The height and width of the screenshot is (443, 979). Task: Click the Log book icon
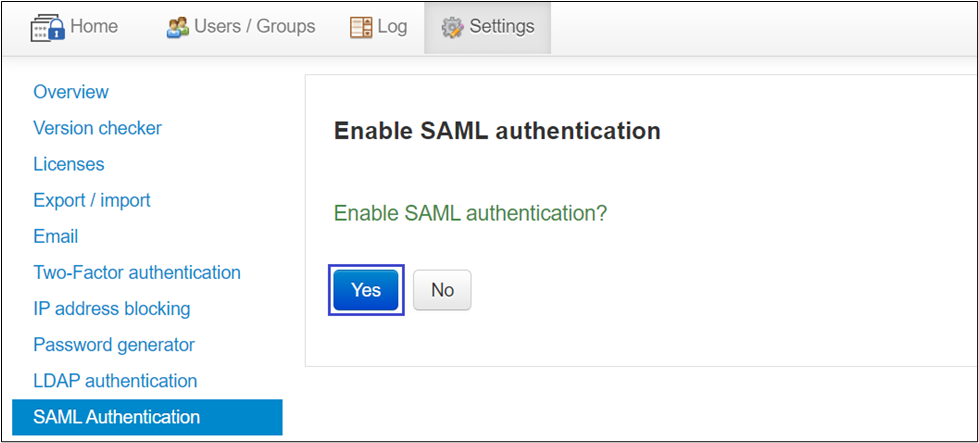coord(361,27)
